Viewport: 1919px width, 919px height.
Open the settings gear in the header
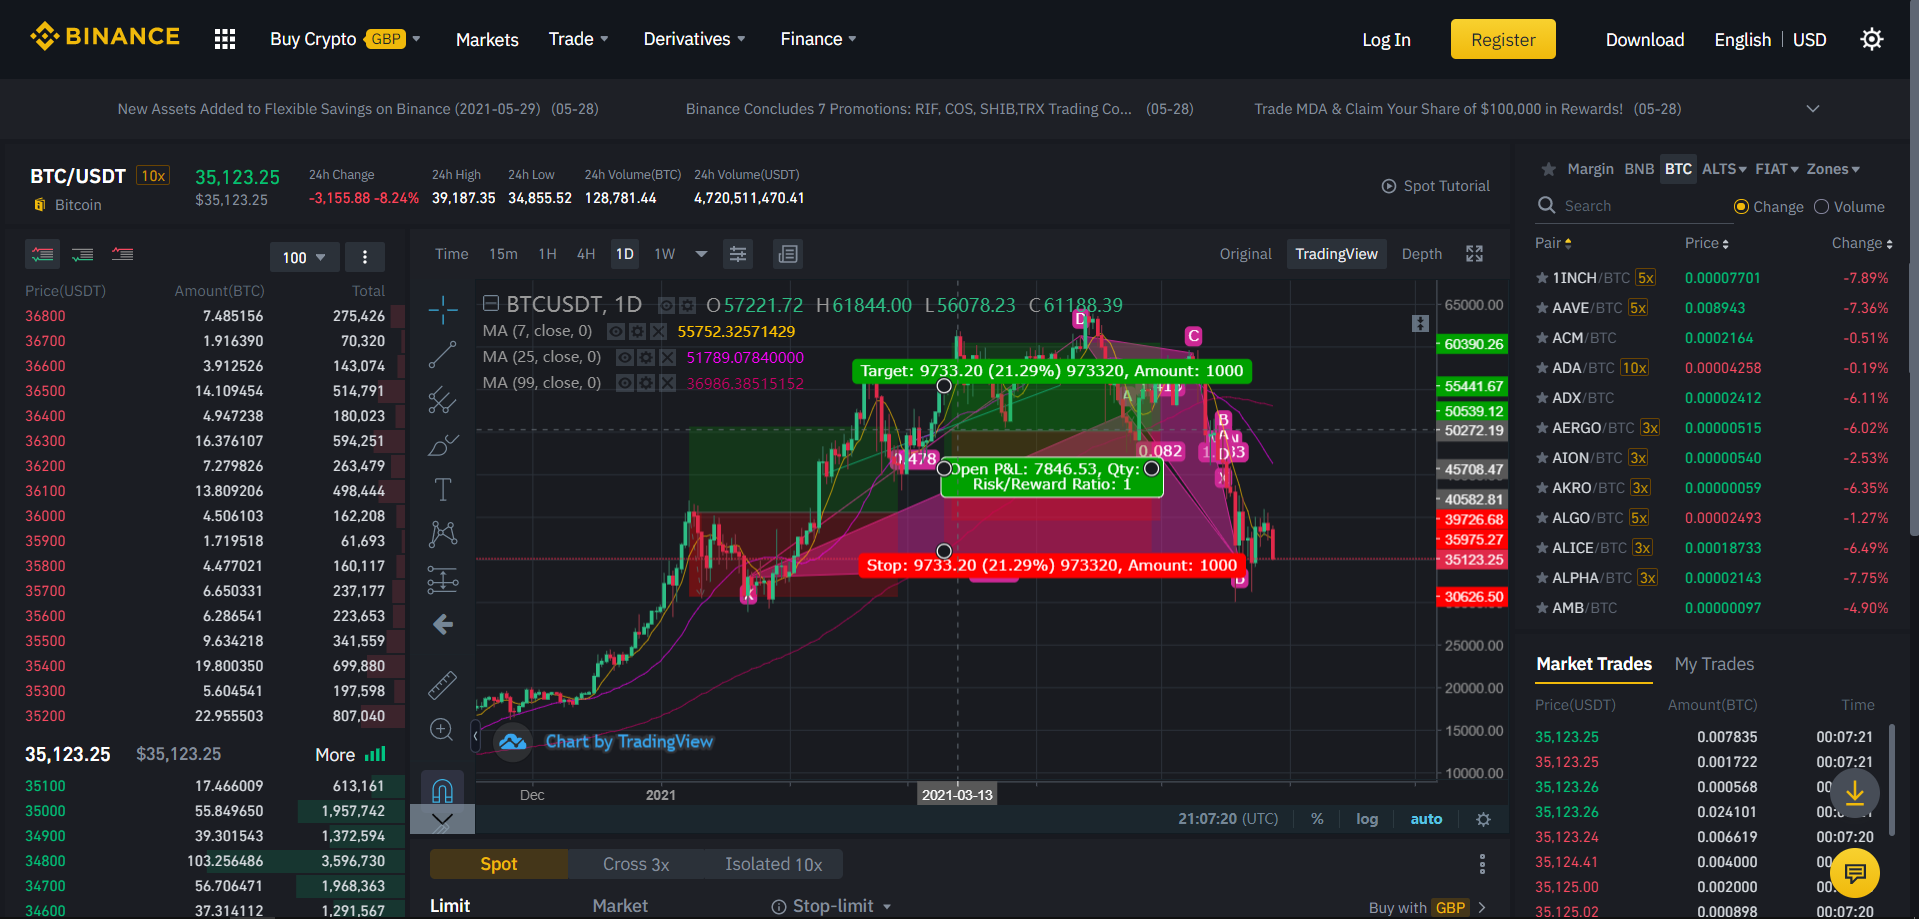[1871, 39]
